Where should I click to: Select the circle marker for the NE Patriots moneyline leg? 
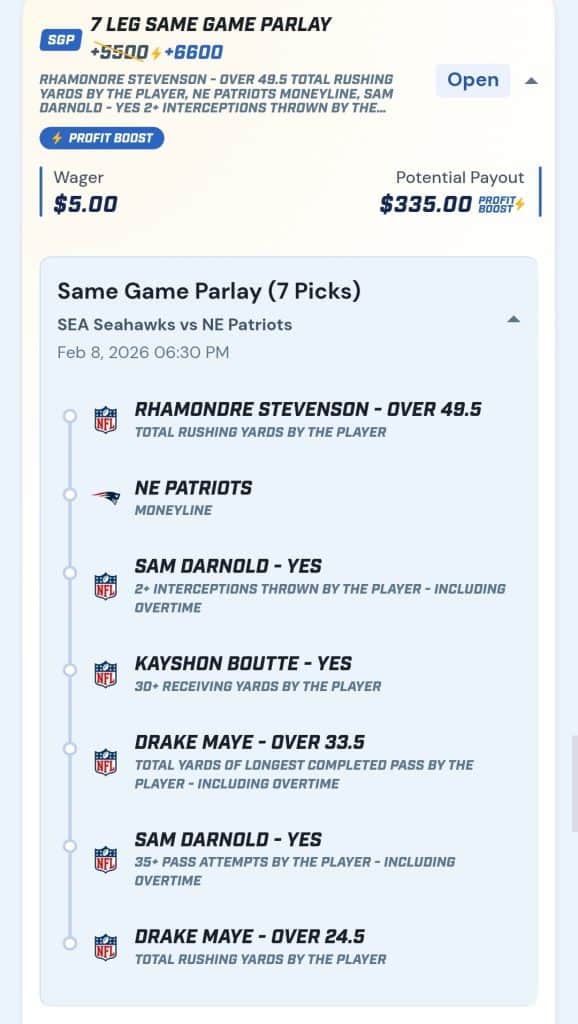[68, 494]
